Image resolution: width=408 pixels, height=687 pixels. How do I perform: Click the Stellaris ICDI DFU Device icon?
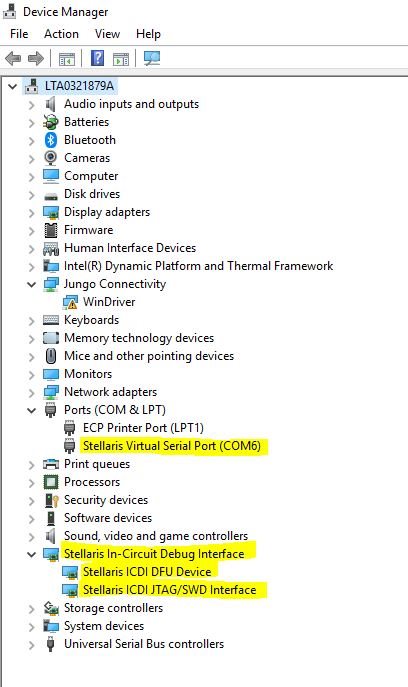pyautogui.click(x=70, y=572)
